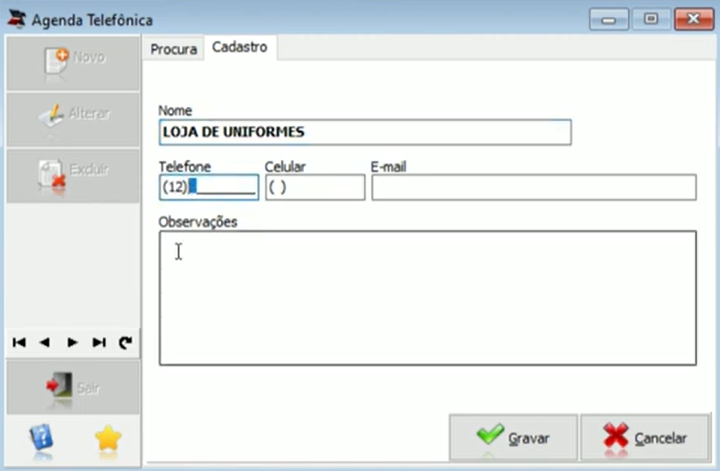
Task: Click the yellow star favorites icon
Action: click(x=108, y=439)
